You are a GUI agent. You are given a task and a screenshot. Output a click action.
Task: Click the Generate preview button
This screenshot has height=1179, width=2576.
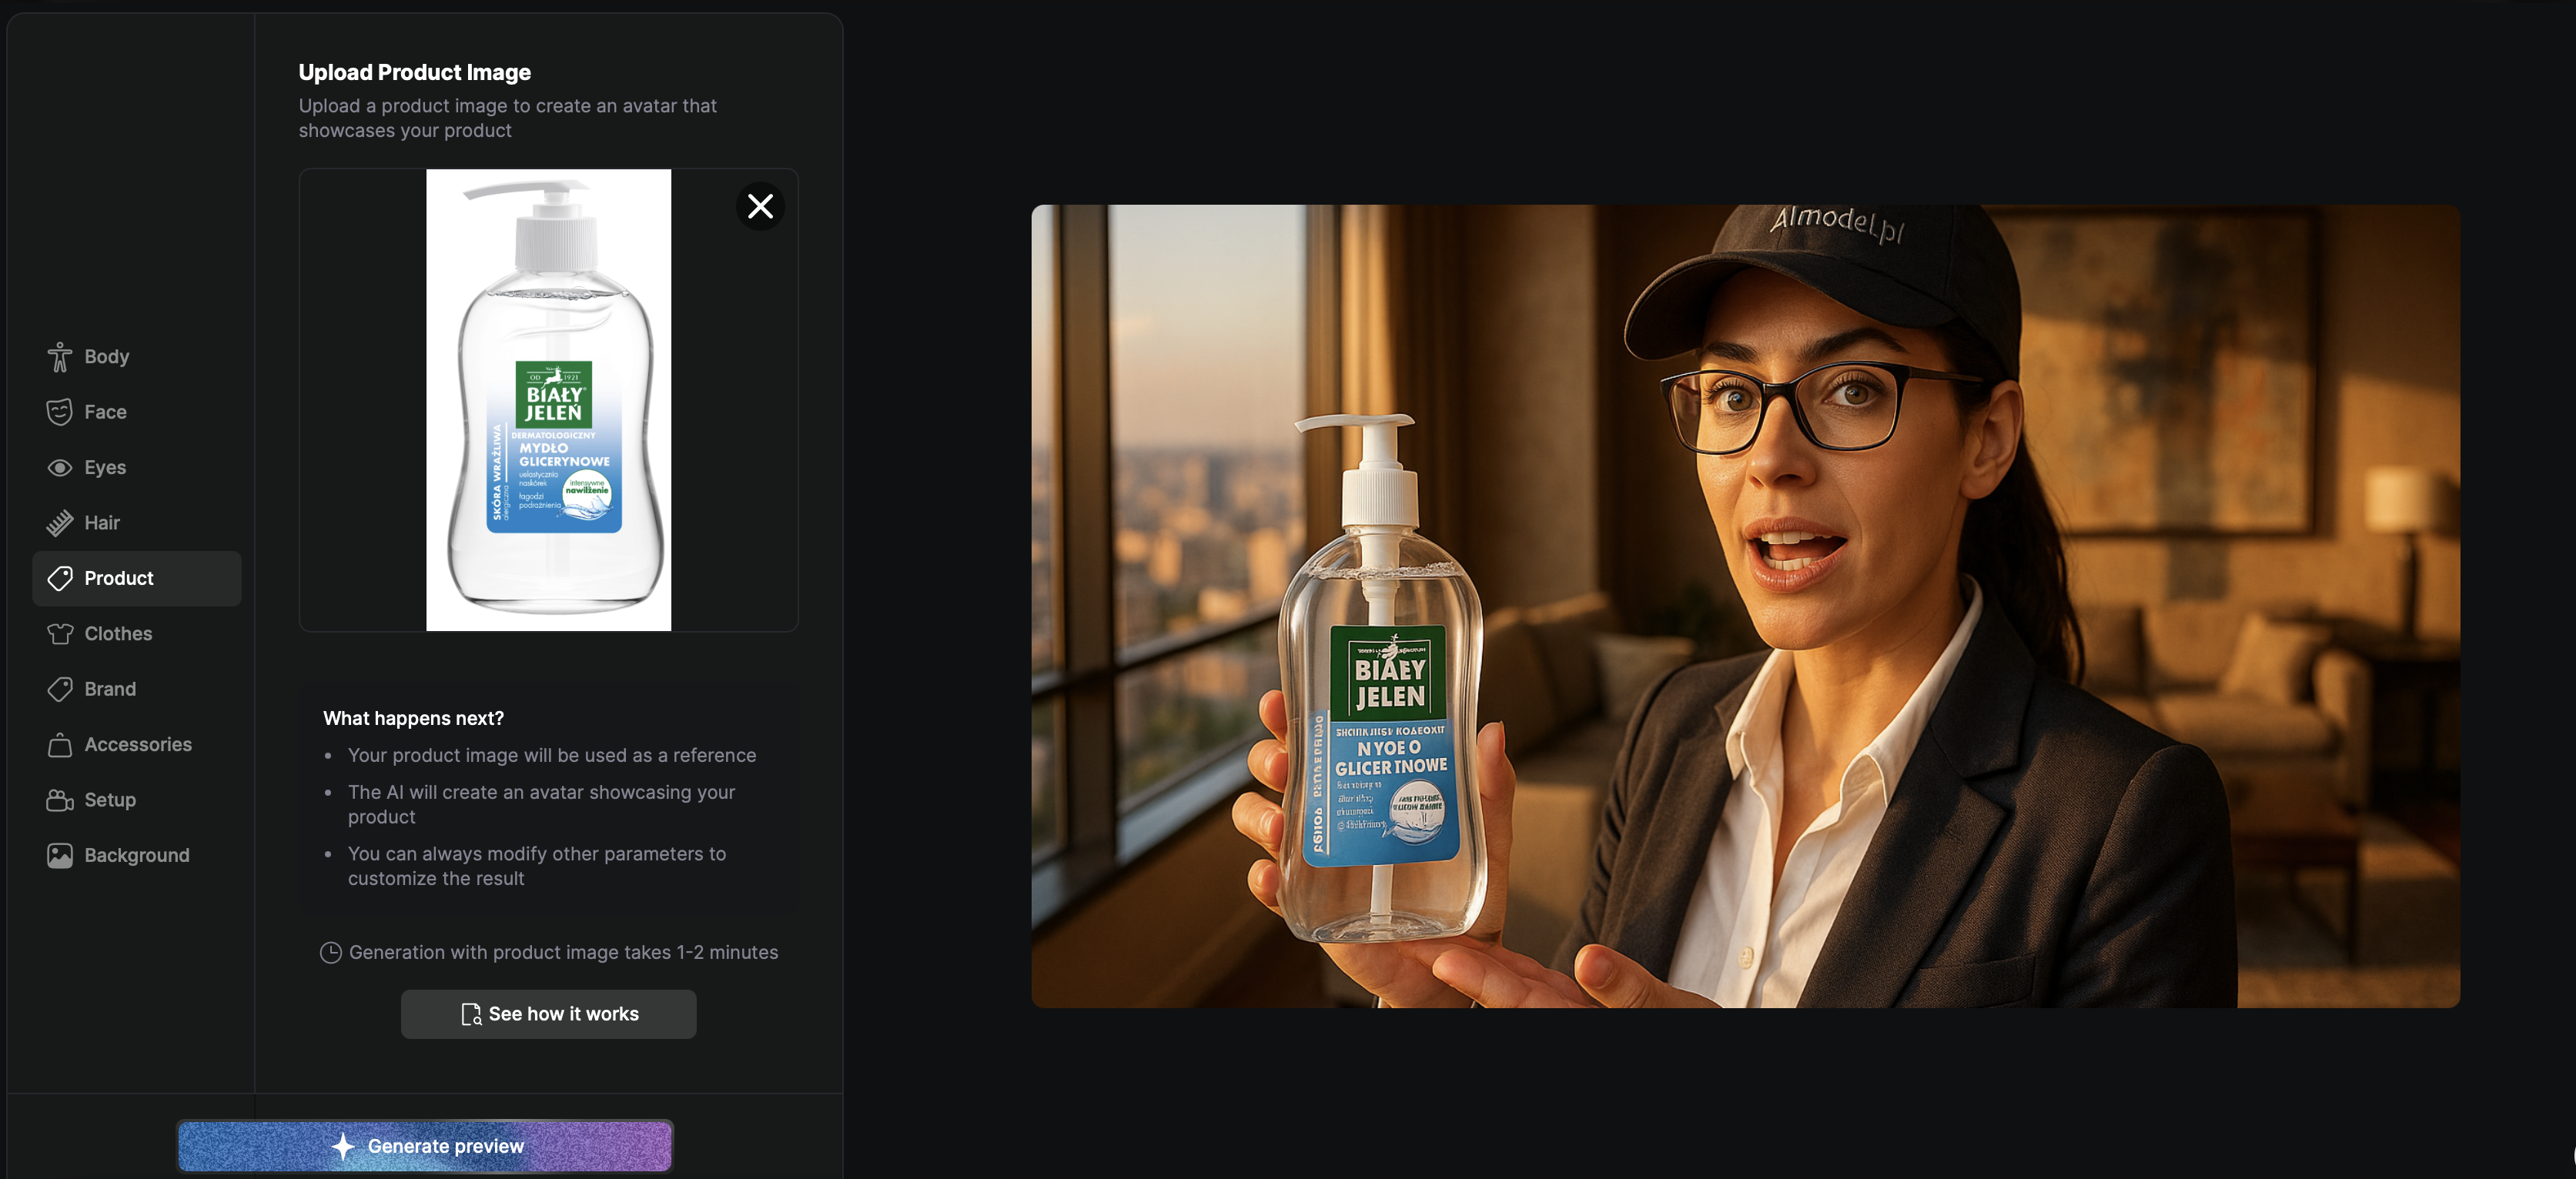tap(425, 1146)
